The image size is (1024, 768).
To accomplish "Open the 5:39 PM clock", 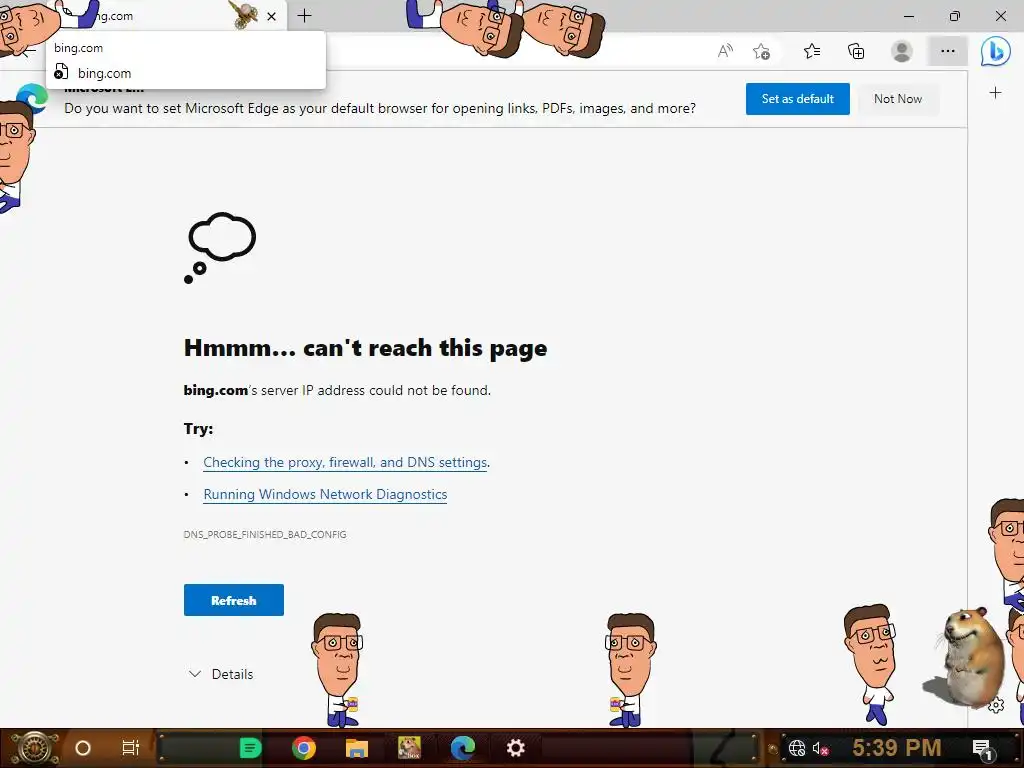I will tap(897, 748).
